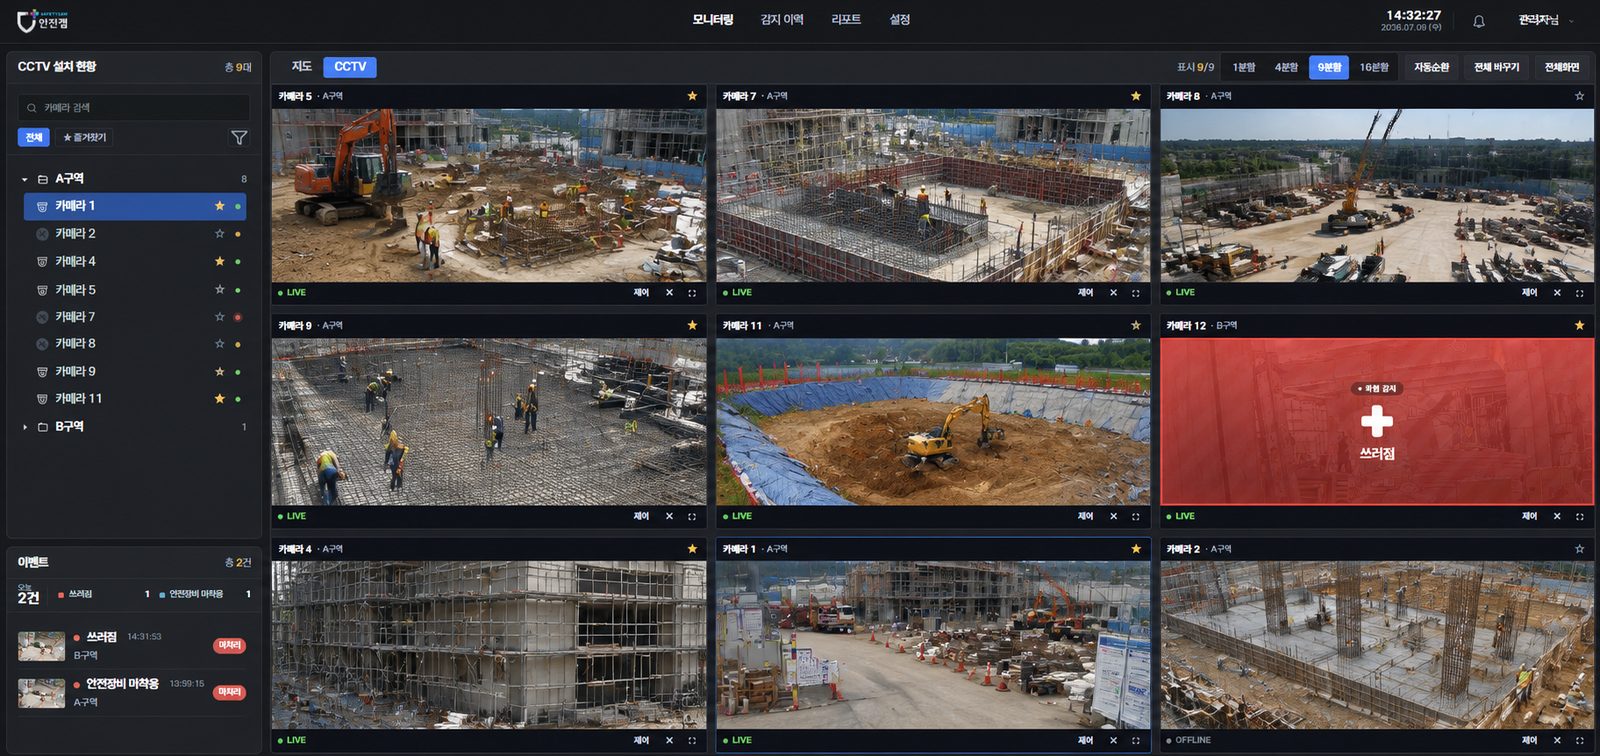Screen dimensions: 1600x756
Task: Switch to the 4분할 grid layout
Action: [x=1286, y=67]
